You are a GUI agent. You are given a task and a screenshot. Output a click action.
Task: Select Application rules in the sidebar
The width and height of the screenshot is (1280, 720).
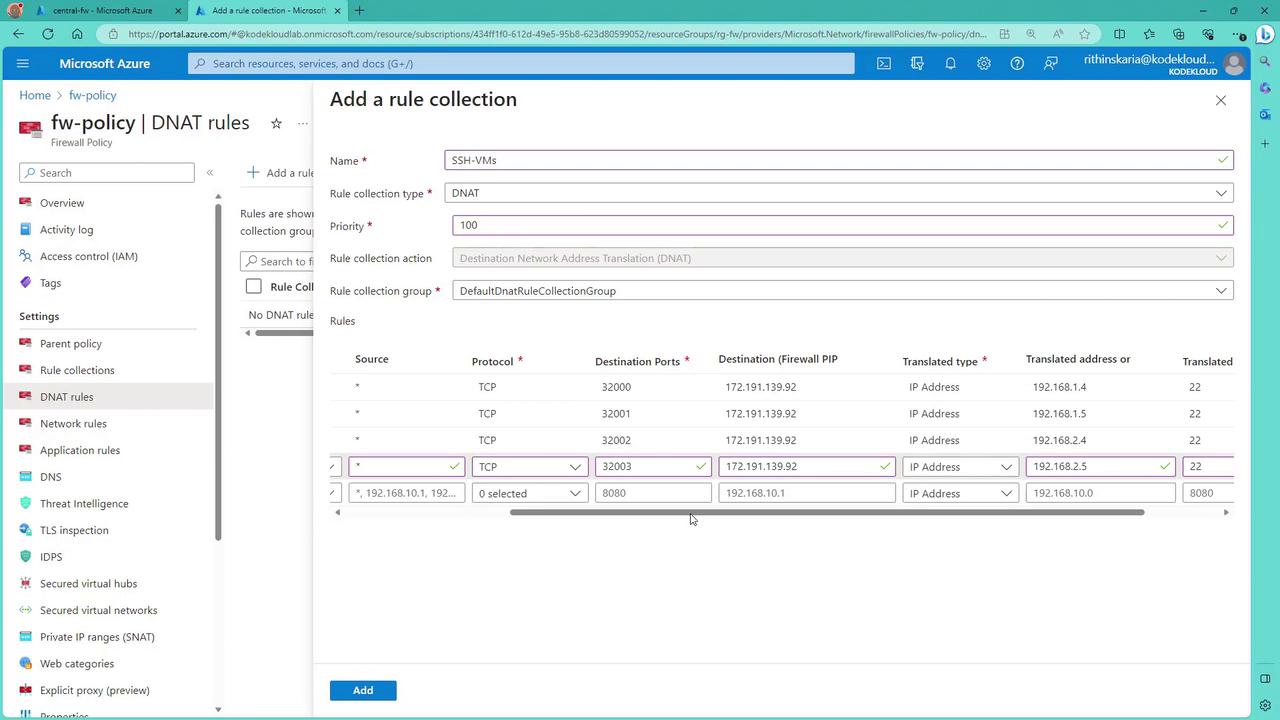pyautogui.click(x=80, y=450)
